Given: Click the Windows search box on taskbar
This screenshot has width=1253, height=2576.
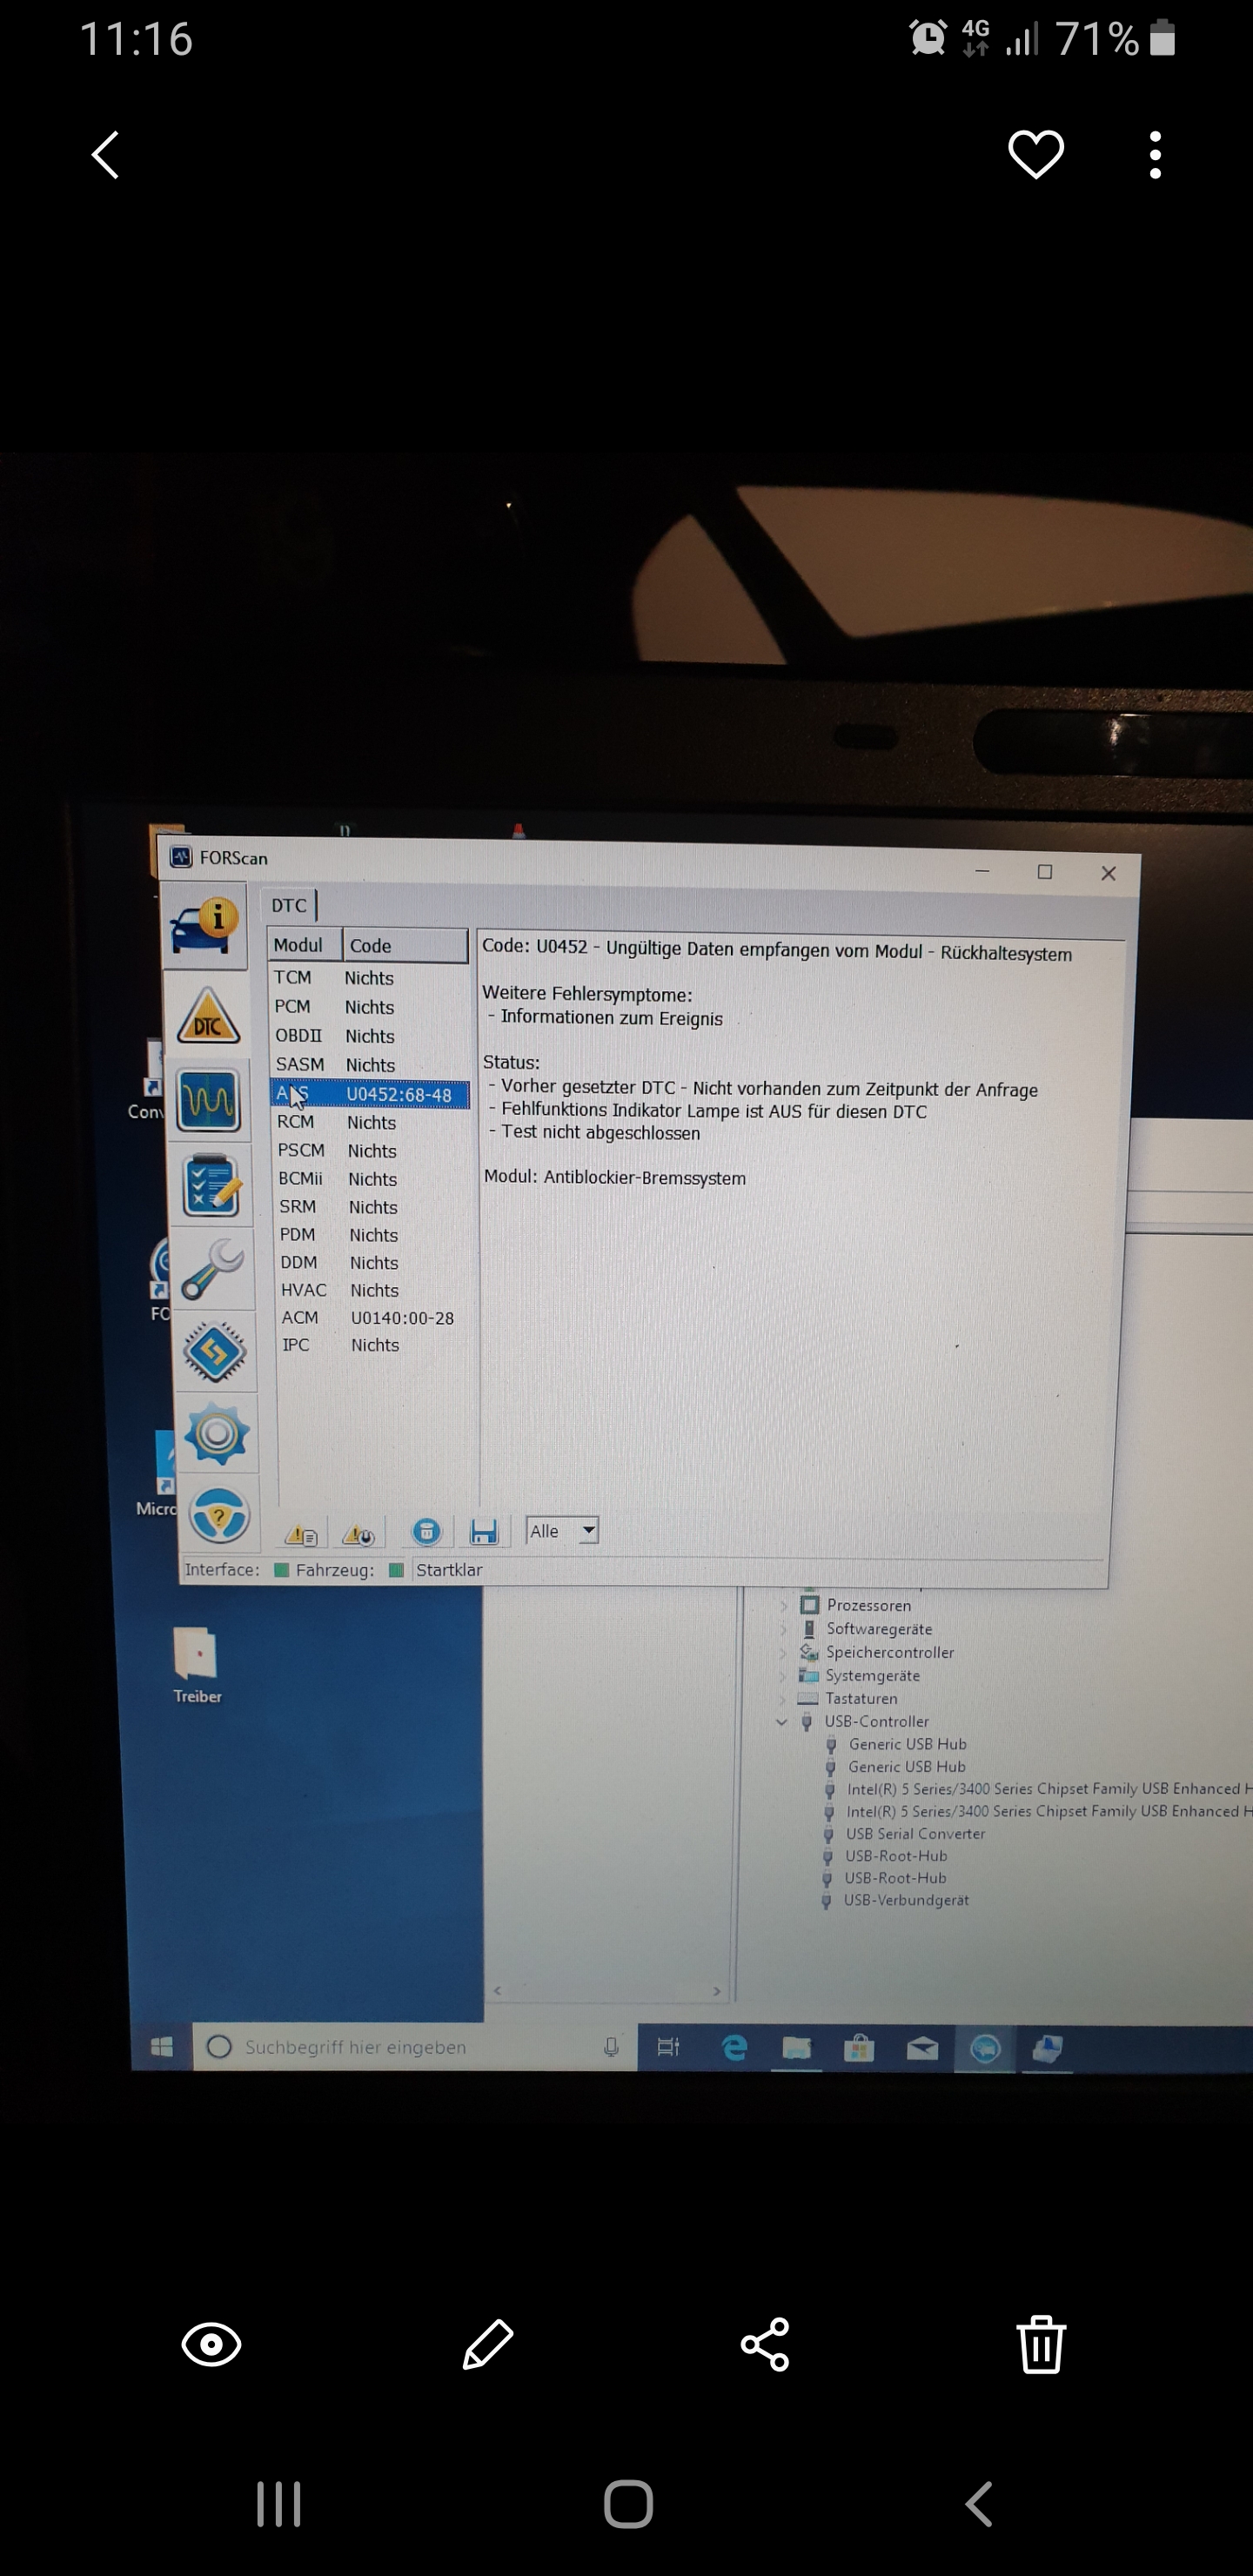Looking at the screenshot, I should [400, 2047].
